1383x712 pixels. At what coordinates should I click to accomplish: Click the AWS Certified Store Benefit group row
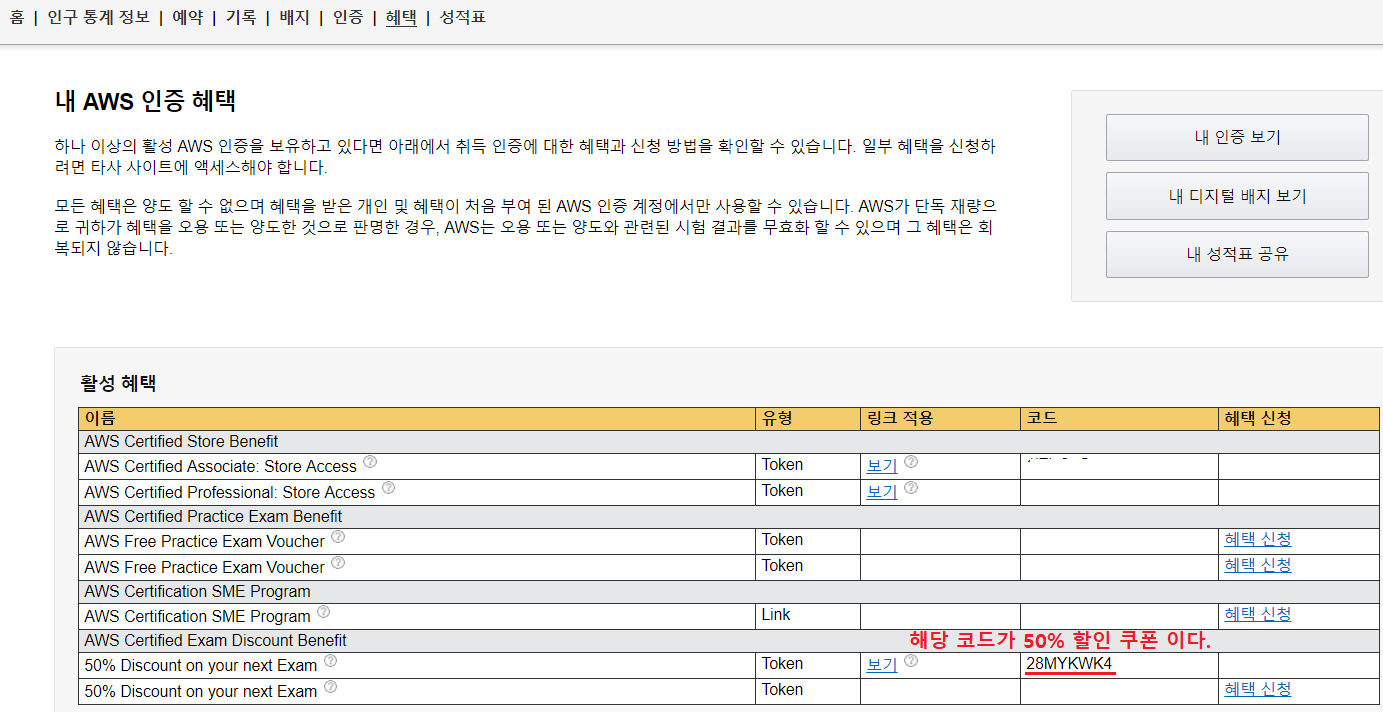pos(729,441)
